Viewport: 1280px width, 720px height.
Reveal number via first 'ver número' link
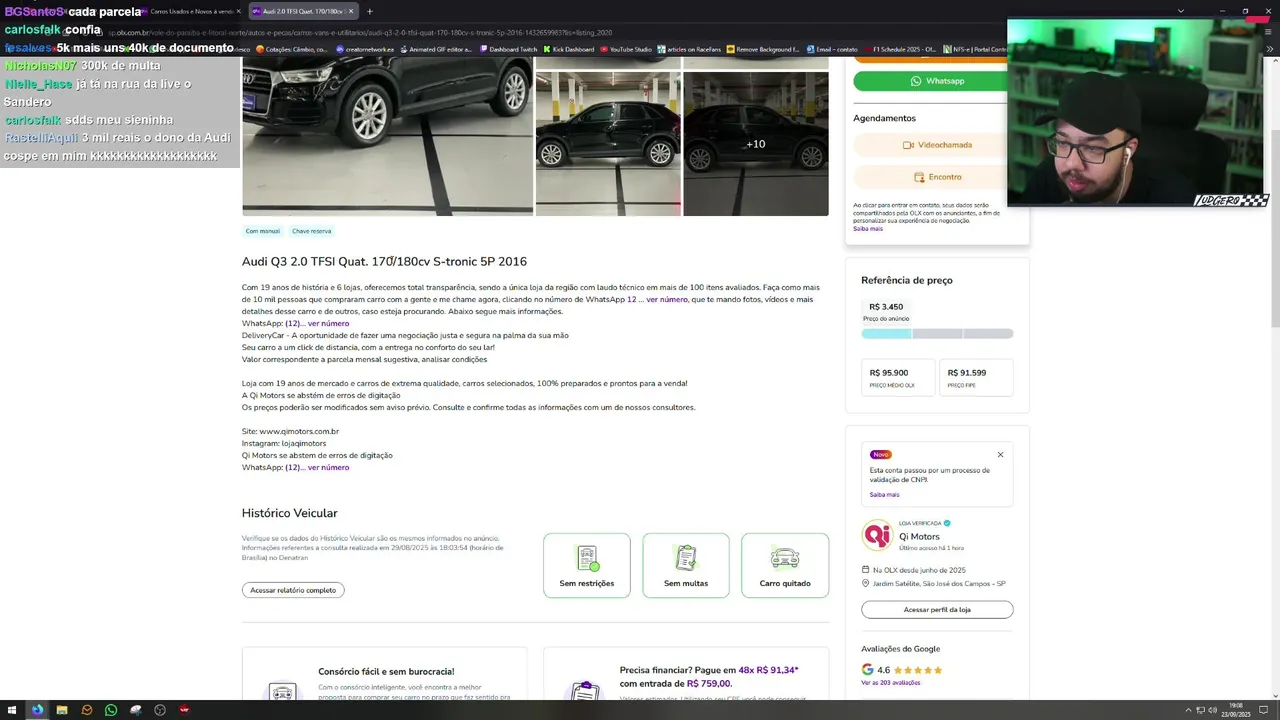pos(667,300)
